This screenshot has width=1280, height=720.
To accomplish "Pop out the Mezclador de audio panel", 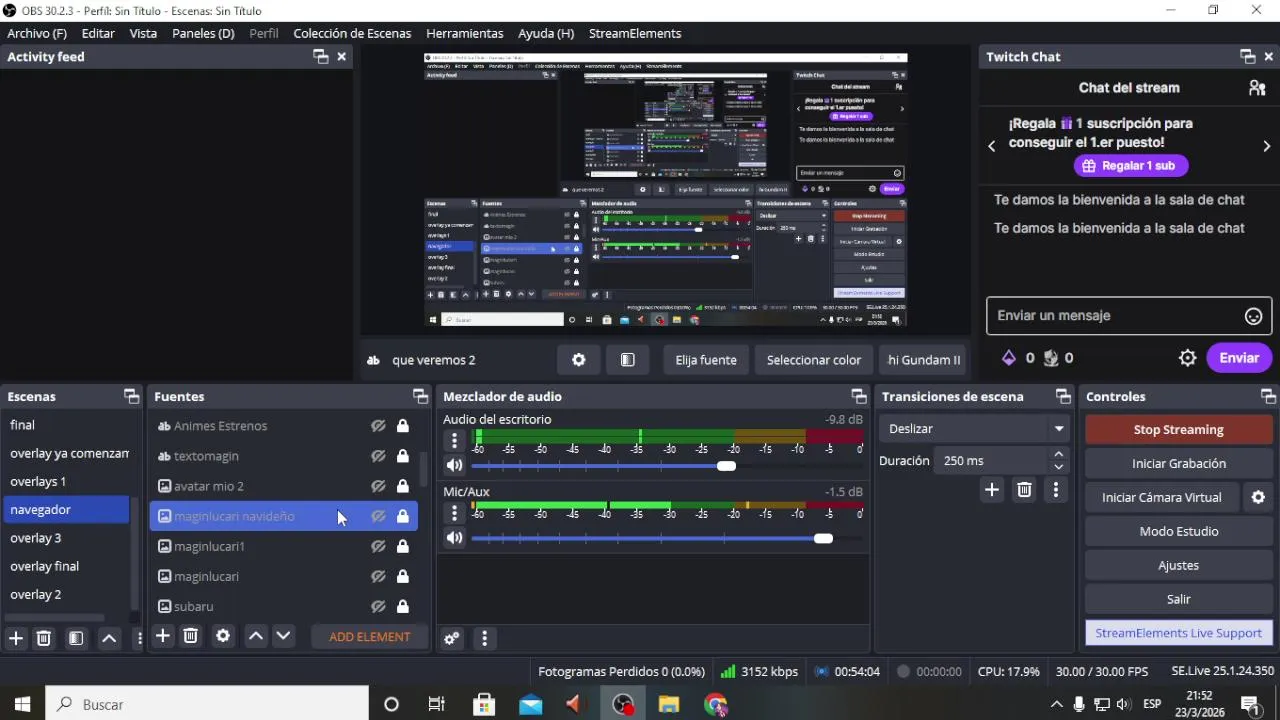I will (858, 397).
